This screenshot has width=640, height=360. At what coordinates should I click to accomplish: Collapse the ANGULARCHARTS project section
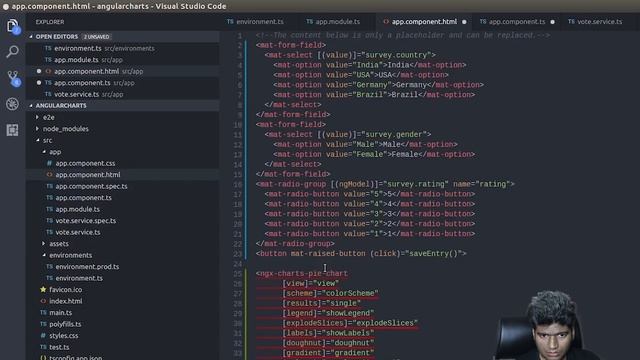[122, 106]
